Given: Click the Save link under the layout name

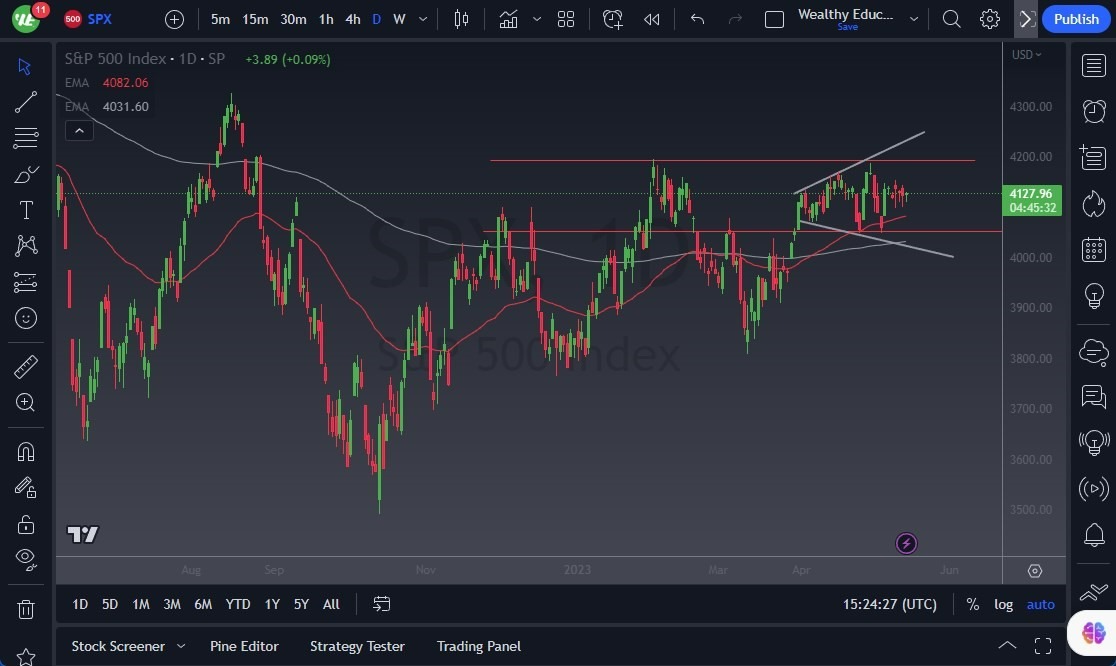Looking at the screenshot, I should (x=847, y=27).
